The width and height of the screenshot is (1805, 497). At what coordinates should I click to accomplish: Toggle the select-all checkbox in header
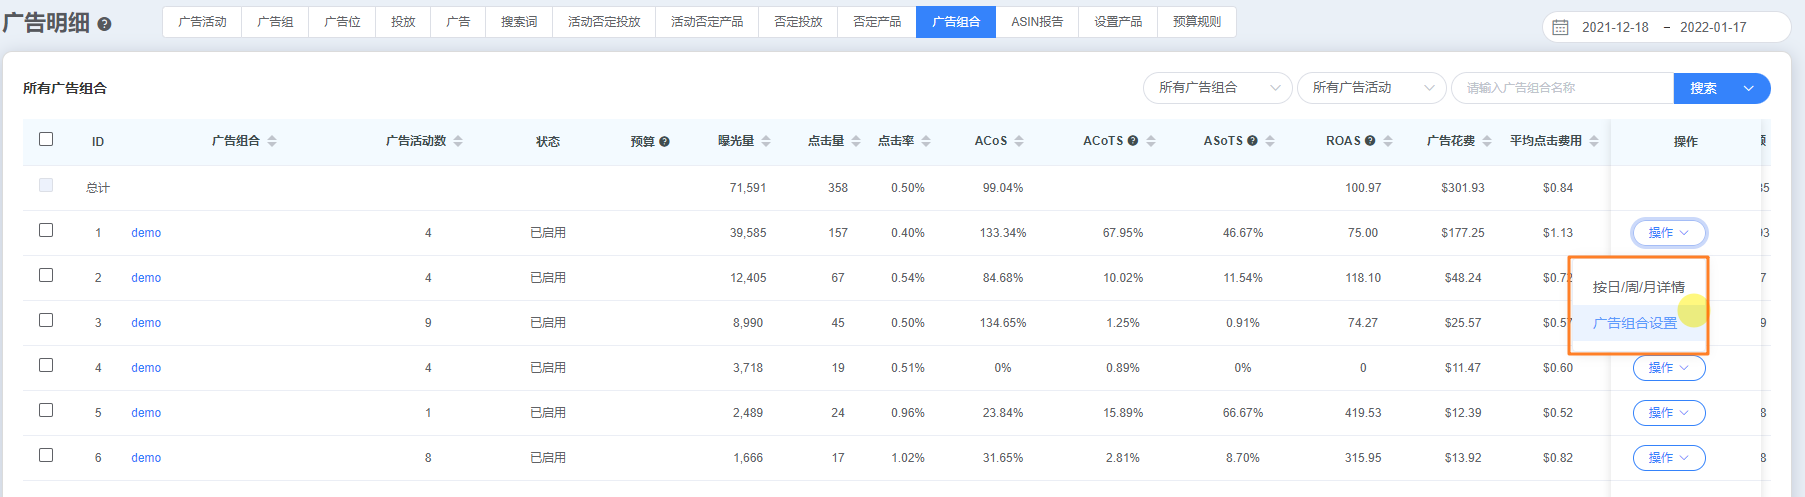[x=46, y=139]
